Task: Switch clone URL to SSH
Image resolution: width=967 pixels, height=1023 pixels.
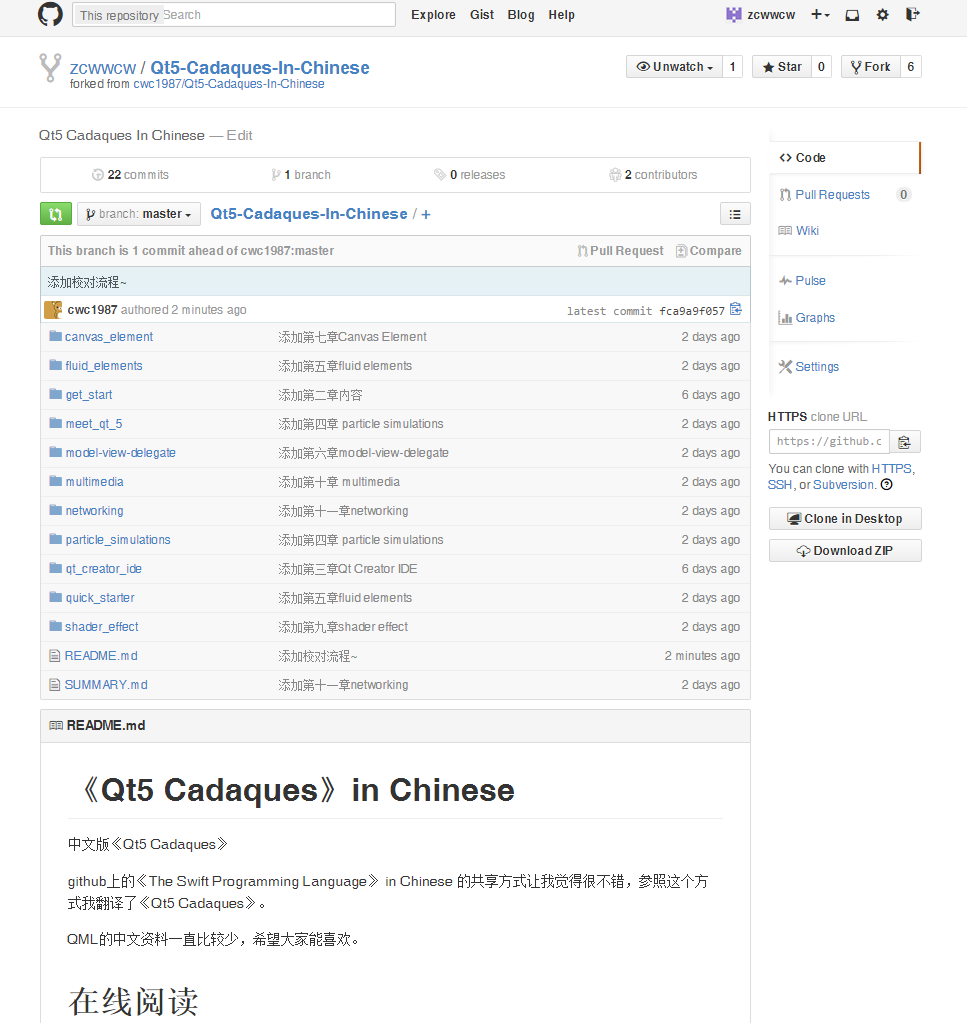Action: pos(780,485)
